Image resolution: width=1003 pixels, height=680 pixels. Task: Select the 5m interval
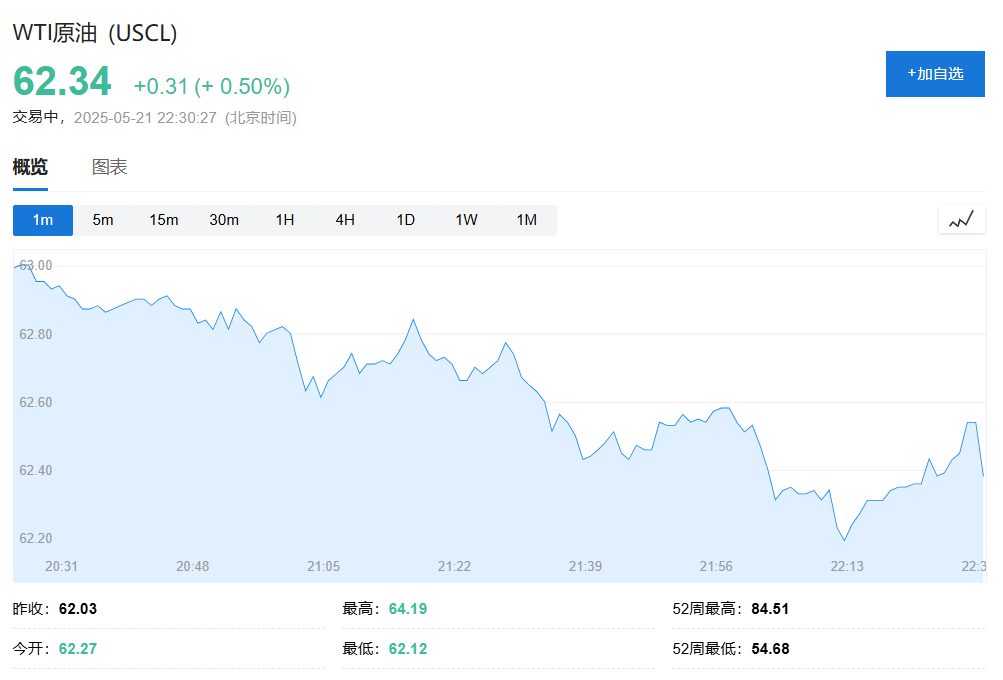click(103, 220)
